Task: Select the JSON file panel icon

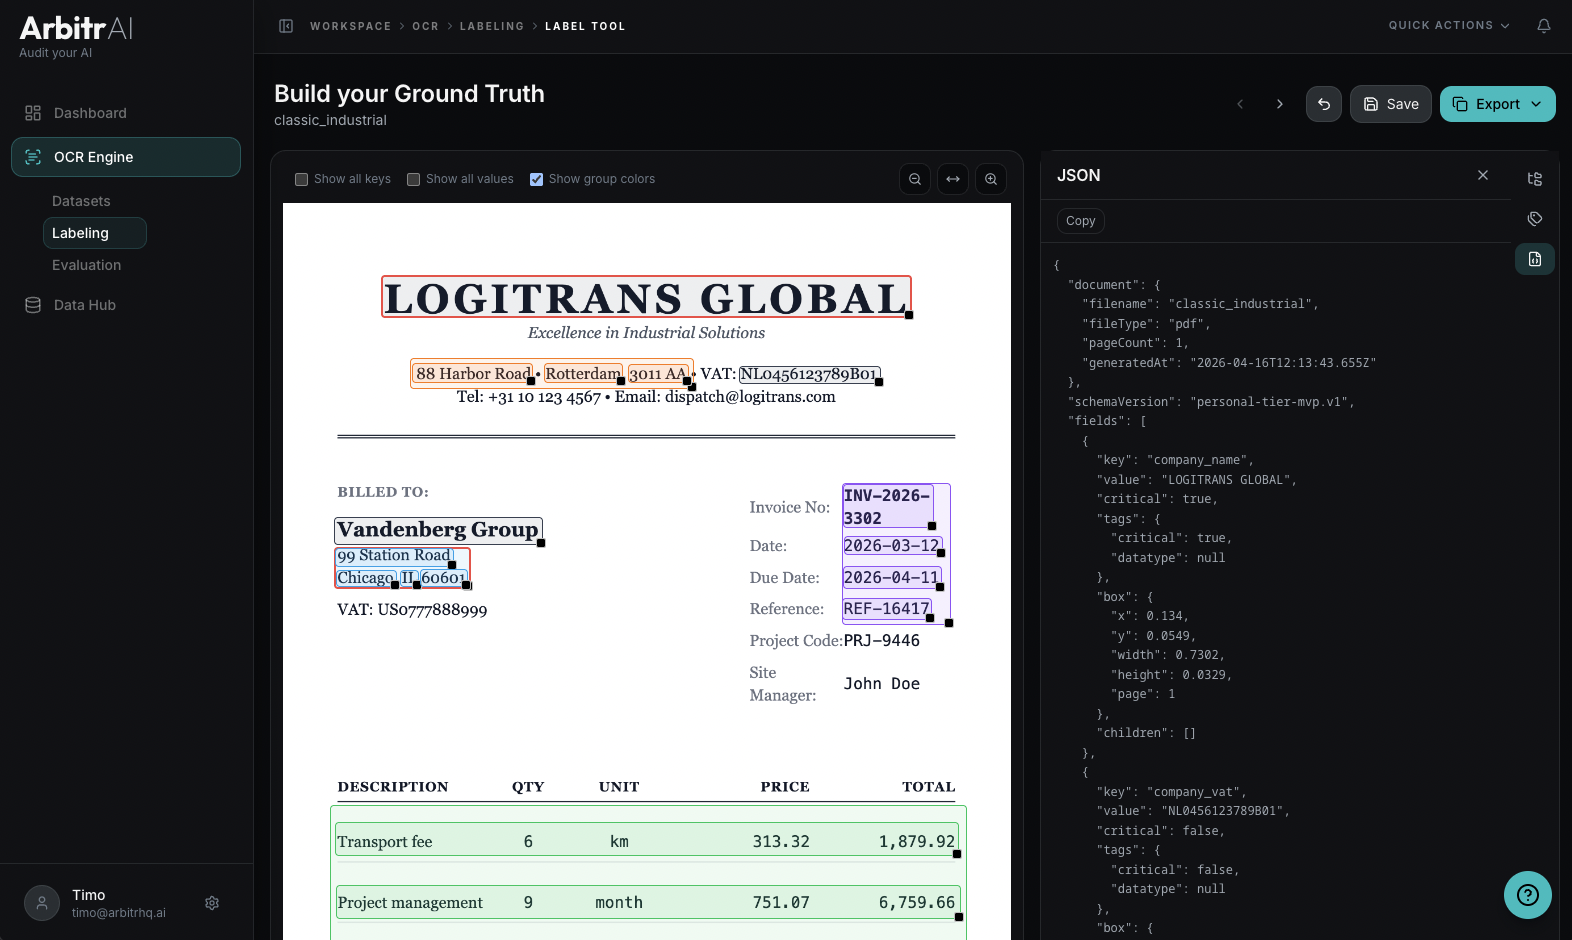Action: click(x=1535, y=259)
